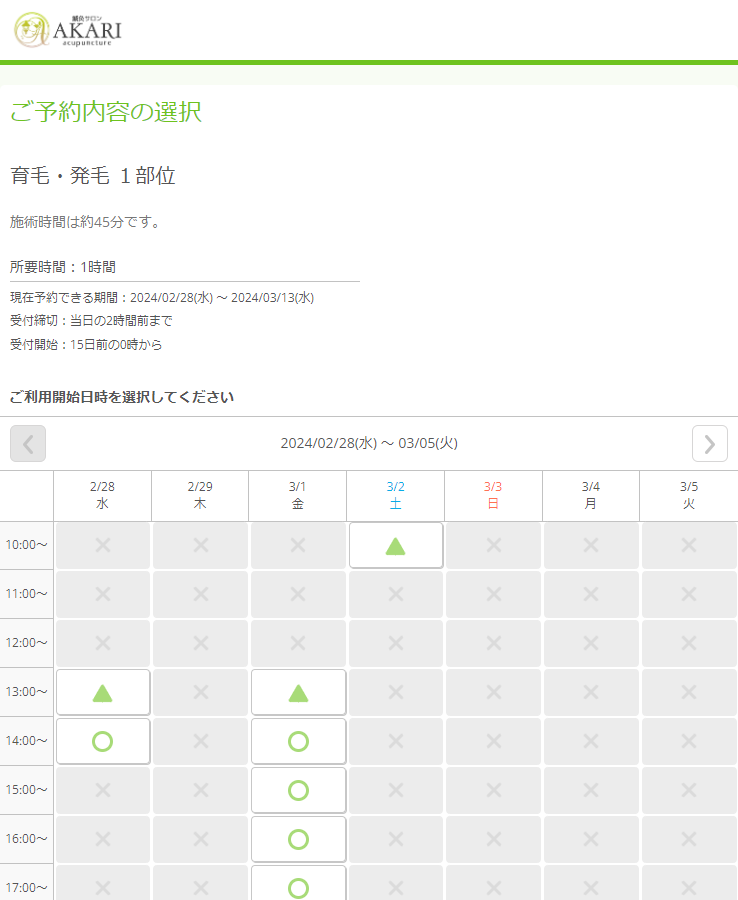Go to next week with right chevron
The height and width of the screenshot is (900, 738).
[709, 444]
